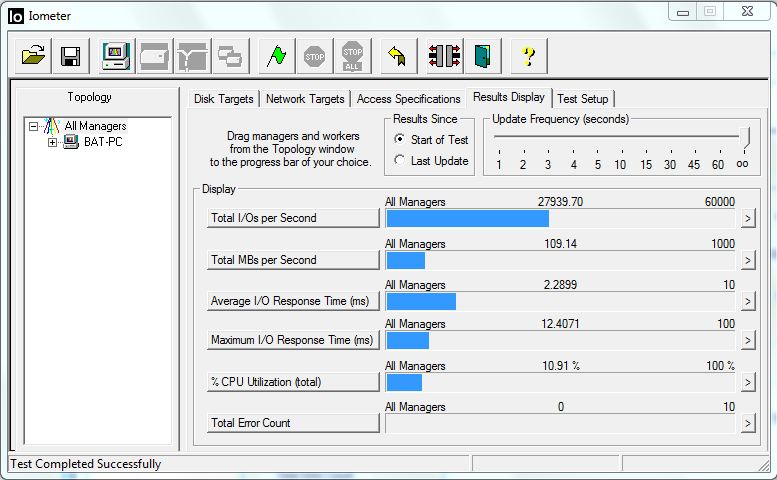Click the Stop All tests icon

352,56
